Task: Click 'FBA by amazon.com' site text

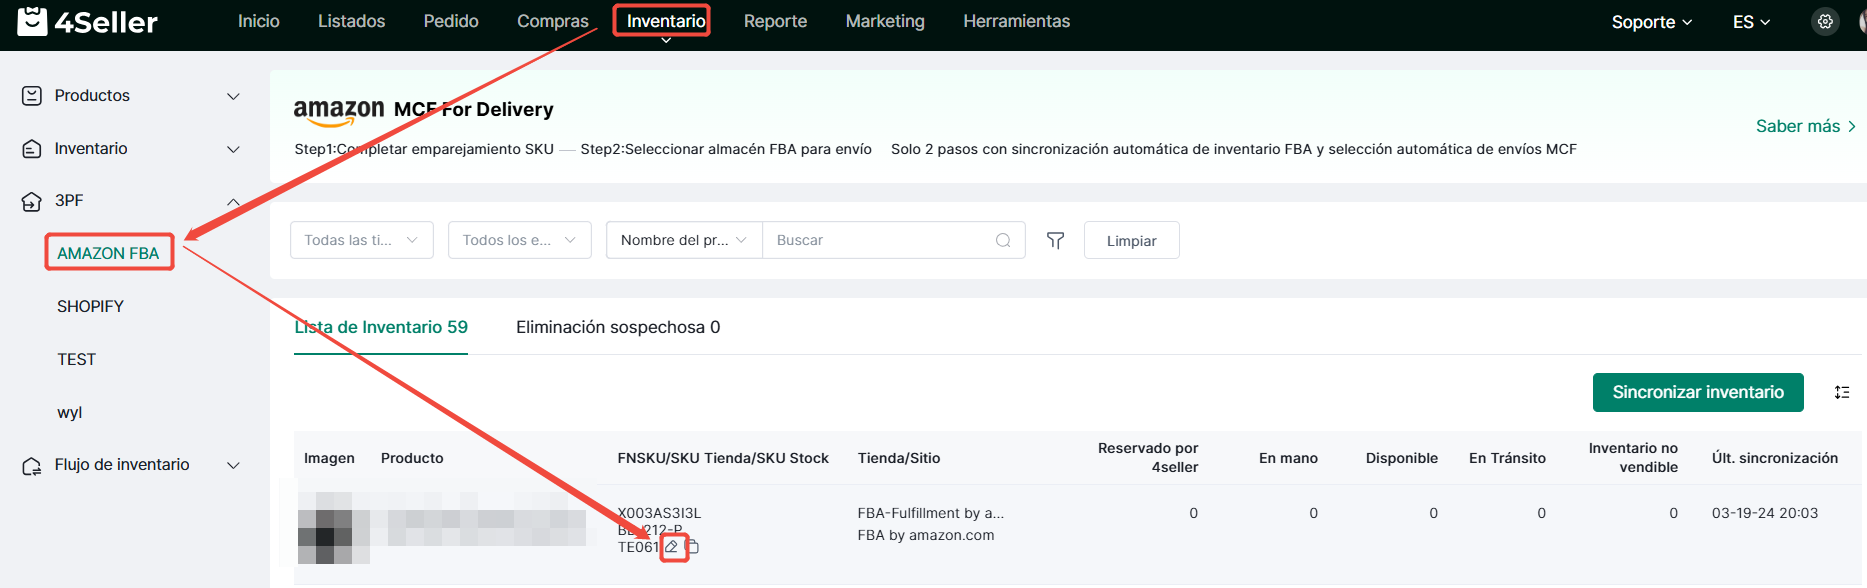Action: pos(925,535)
